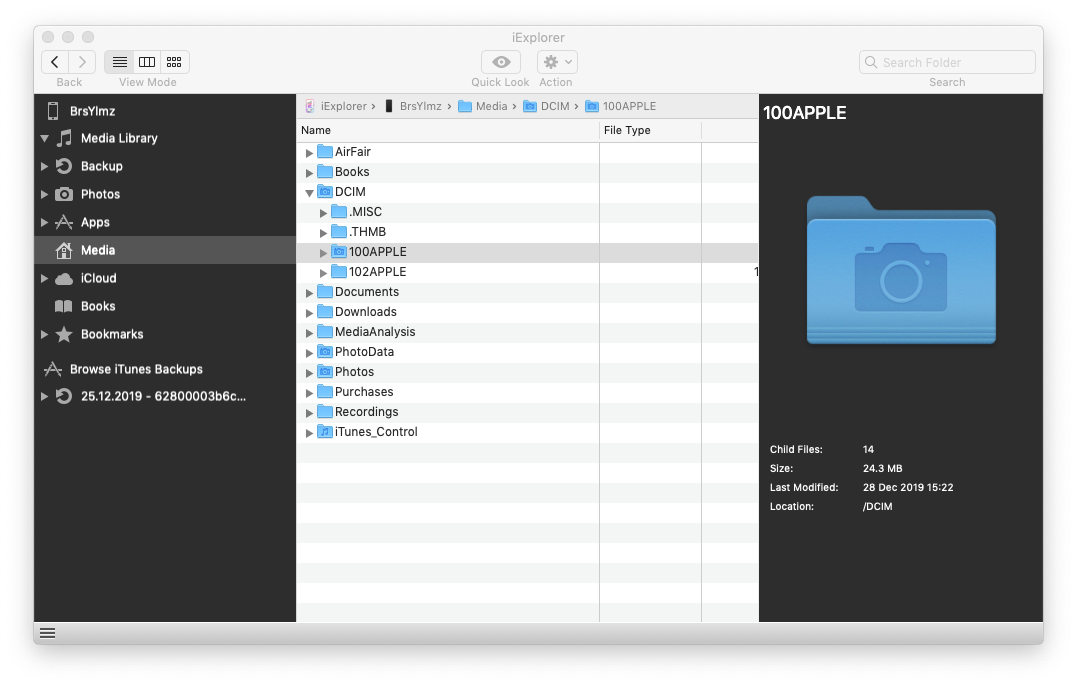Click the Backup clock-arrow icon
The image size is (1077, 686).
(64, 166)
